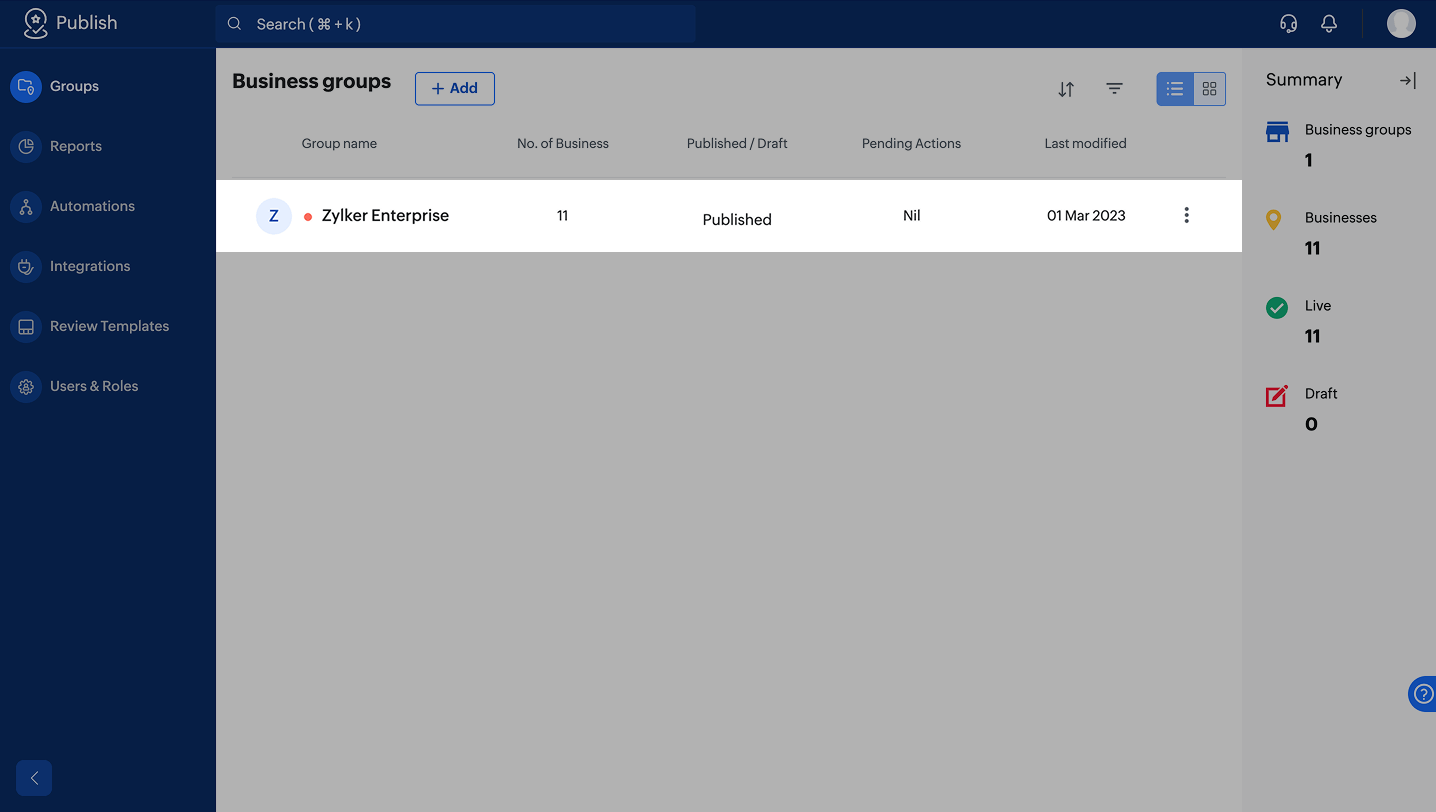
Task: Click the Automations workflow icon
Action: 26,206
